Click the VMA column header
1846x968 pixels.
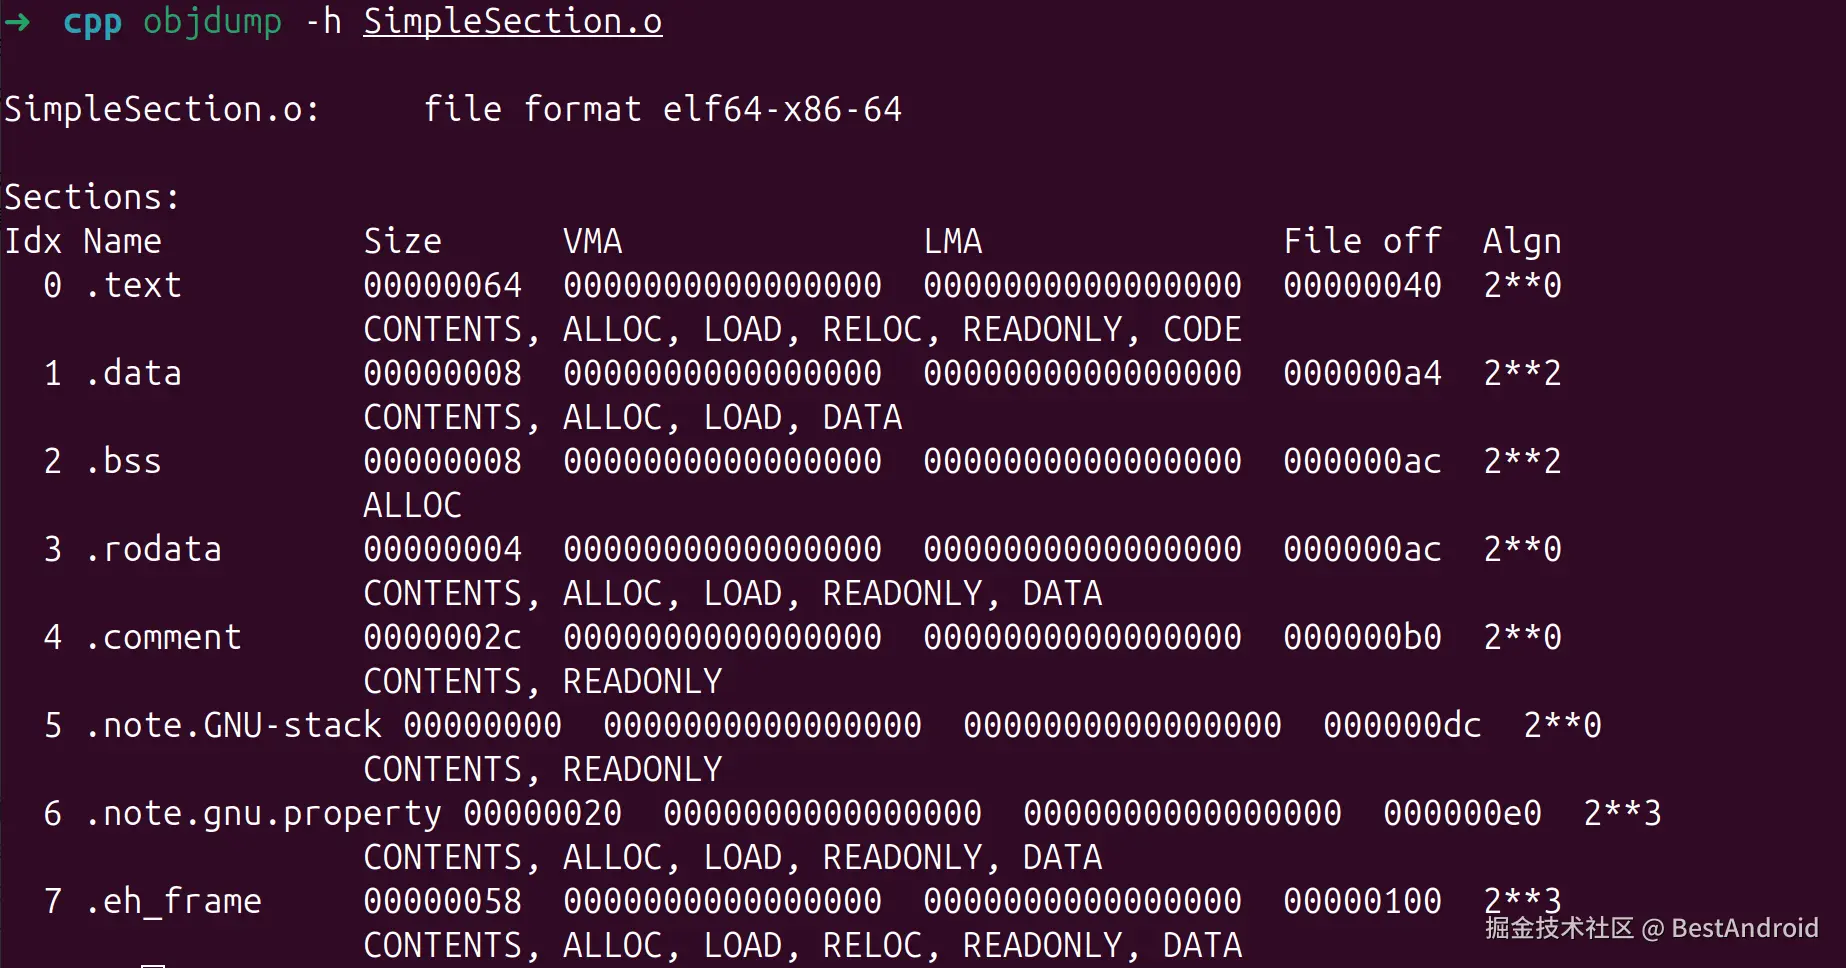(592, 241)
